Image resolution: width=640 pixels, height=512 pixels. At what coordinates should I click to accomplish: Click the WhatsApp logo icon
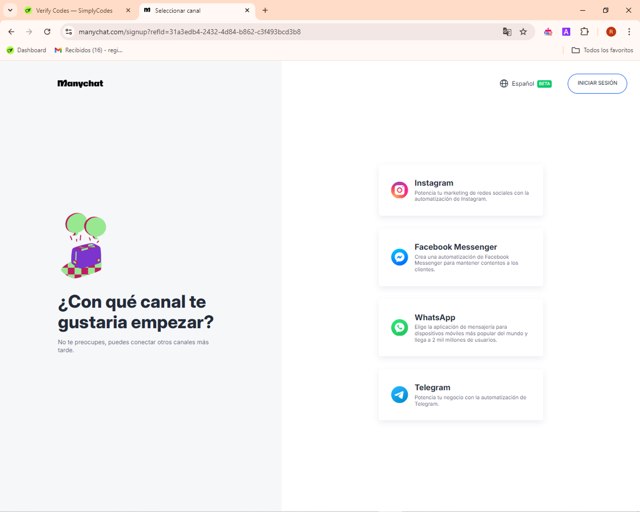point(399,327)
